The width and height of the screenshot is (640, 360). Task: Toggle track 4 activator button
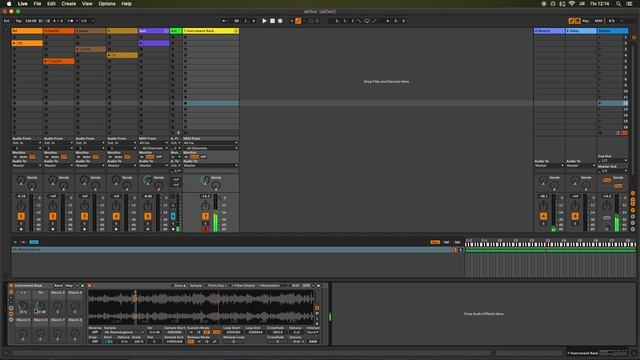point(116,216)
